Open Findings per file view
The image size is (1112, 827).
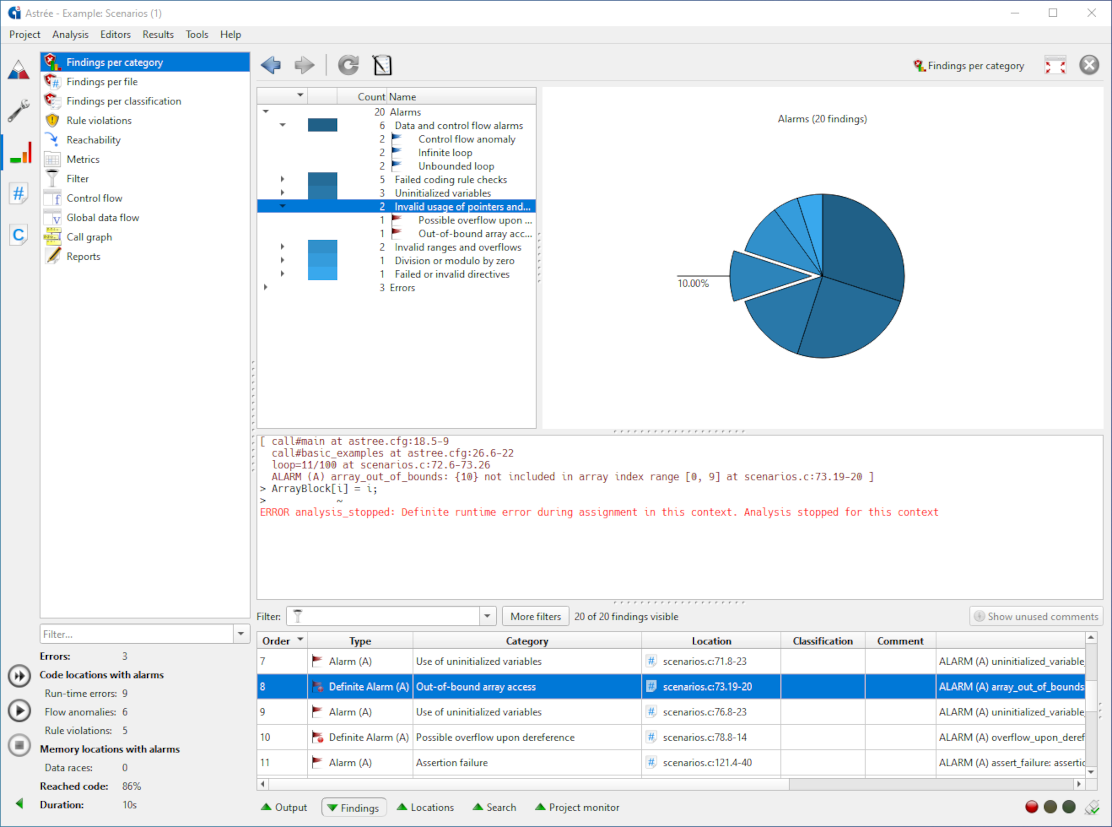(145, 82)
